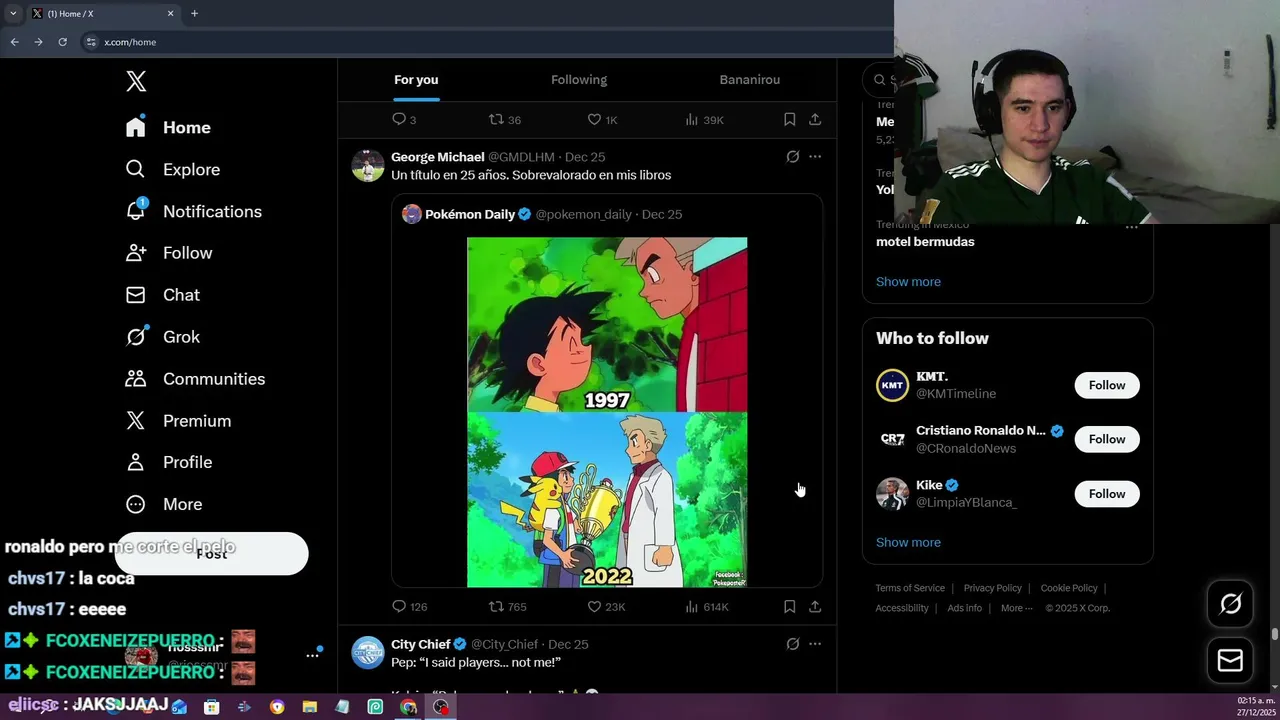1280x720 pixels.
Task: Open City Chief's profile avatar
Action: (x=368, y=652)
